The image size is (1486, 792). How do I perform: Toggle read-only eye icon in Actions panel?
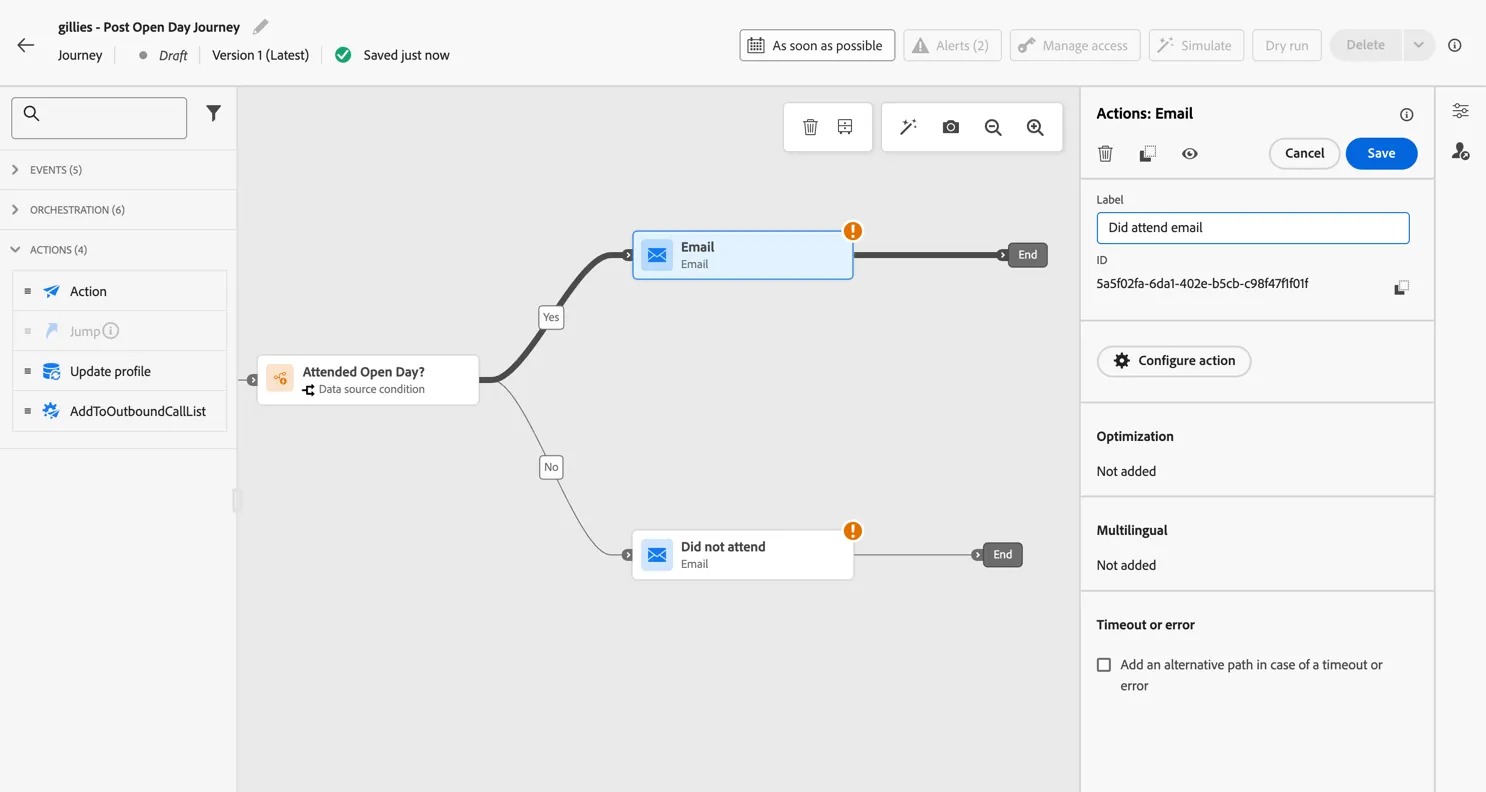[1189, 154]
